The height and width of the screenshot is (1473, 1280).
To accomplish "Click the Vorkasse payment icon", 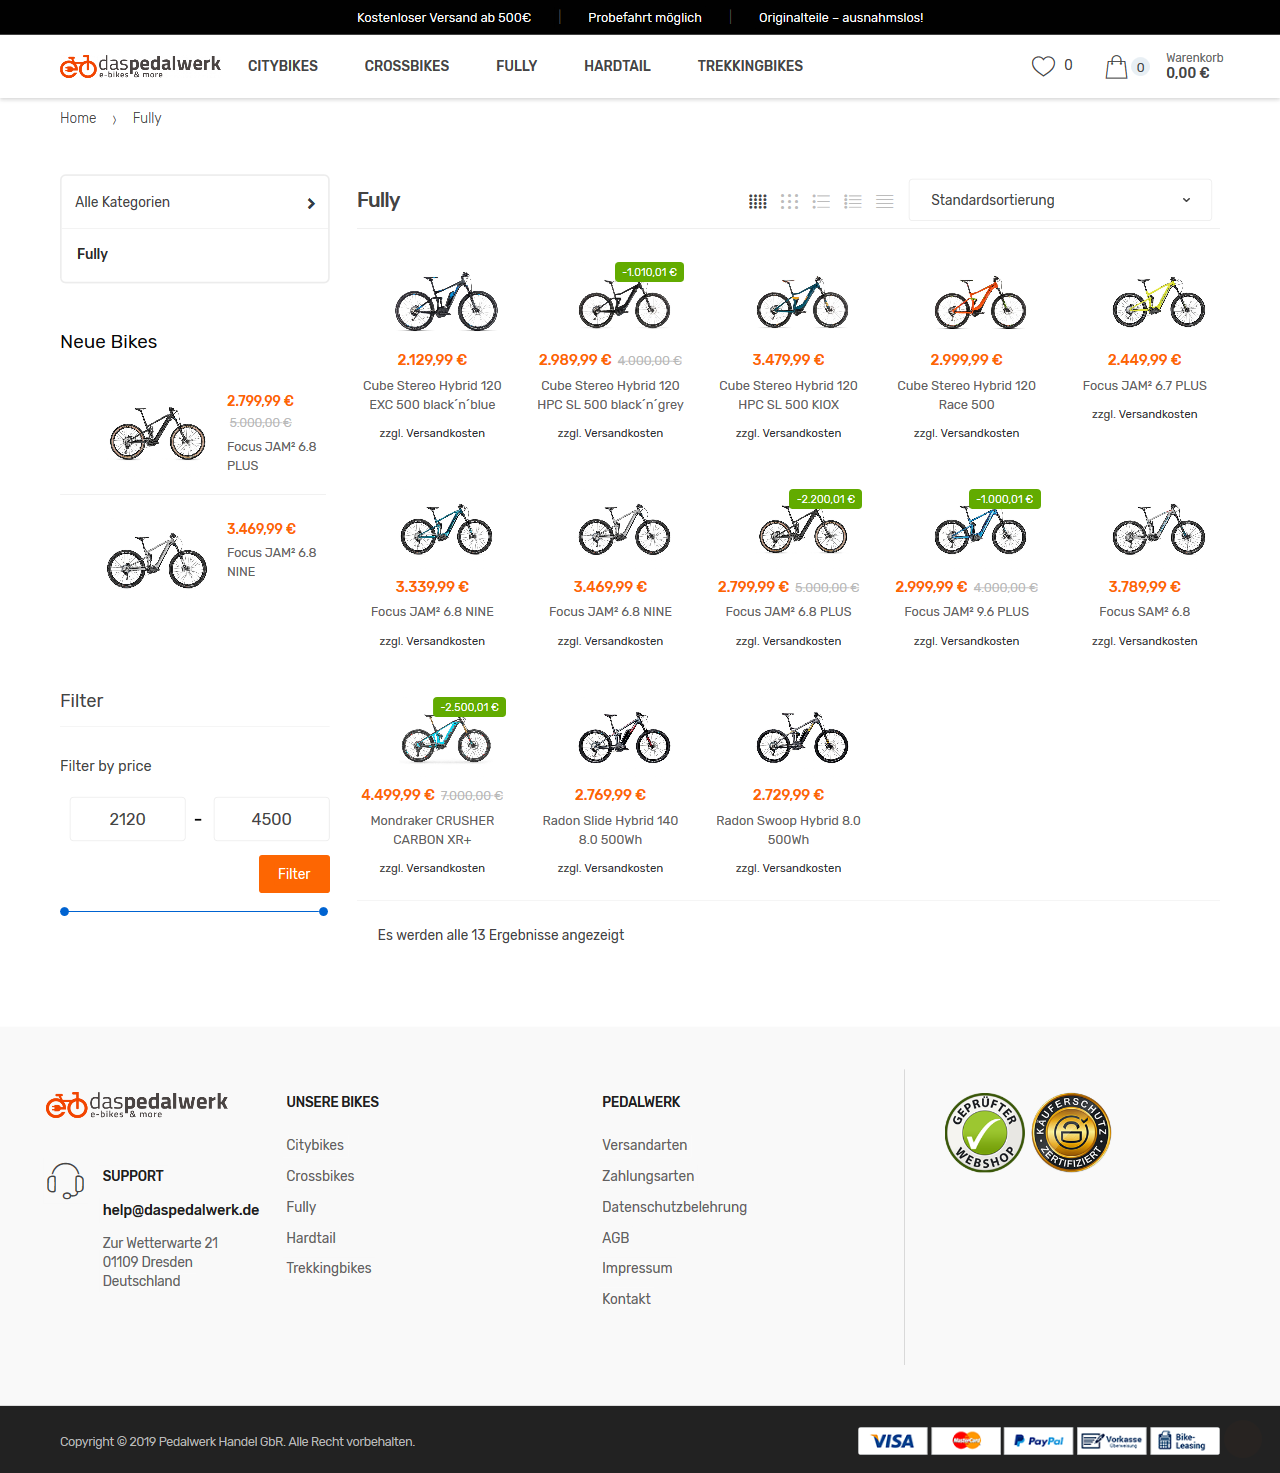I will [x=1112, y=1441].
